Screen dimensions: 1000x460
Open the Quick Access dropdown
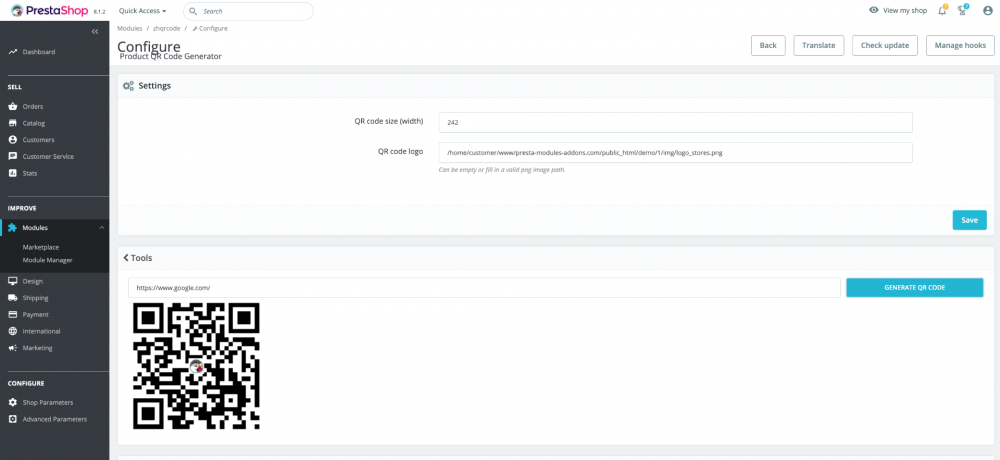pyautogui.click(x=142, y=11)
